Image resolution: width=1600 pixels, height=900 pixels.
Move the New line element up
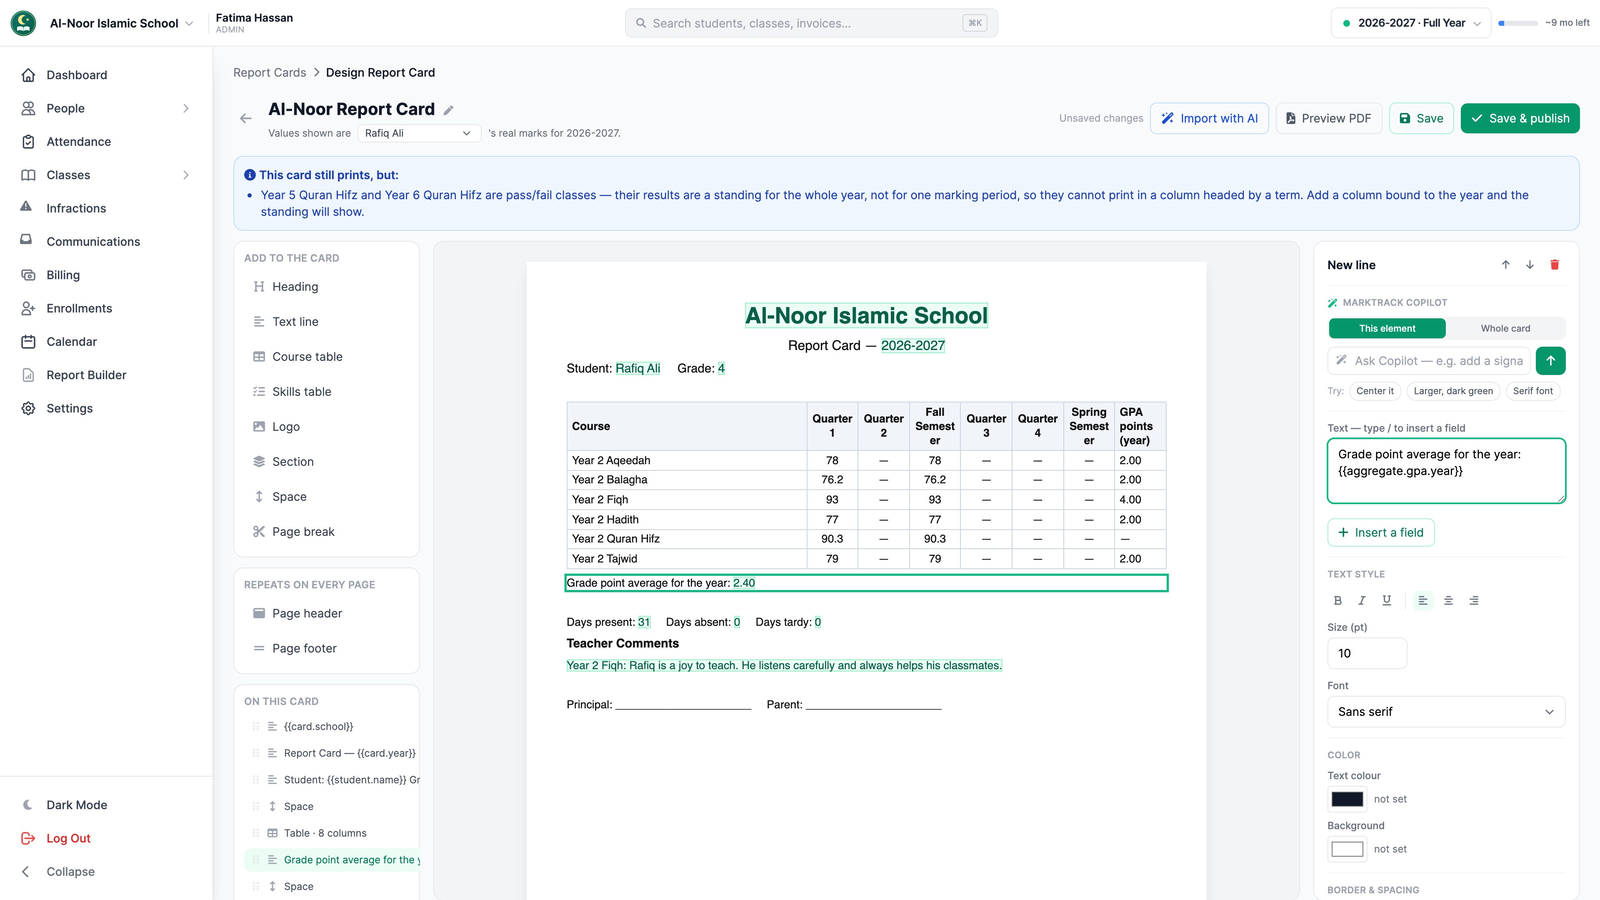(x=1505, y=265)
